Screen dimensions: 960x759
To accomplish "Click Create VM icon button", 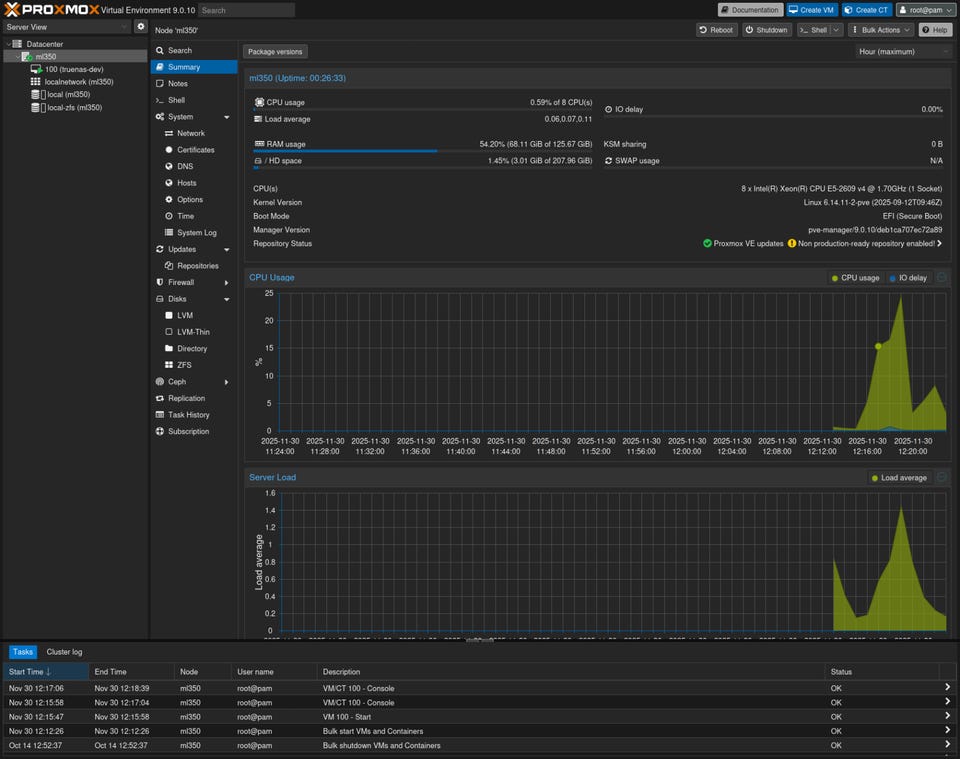I will tap(812, 10).
